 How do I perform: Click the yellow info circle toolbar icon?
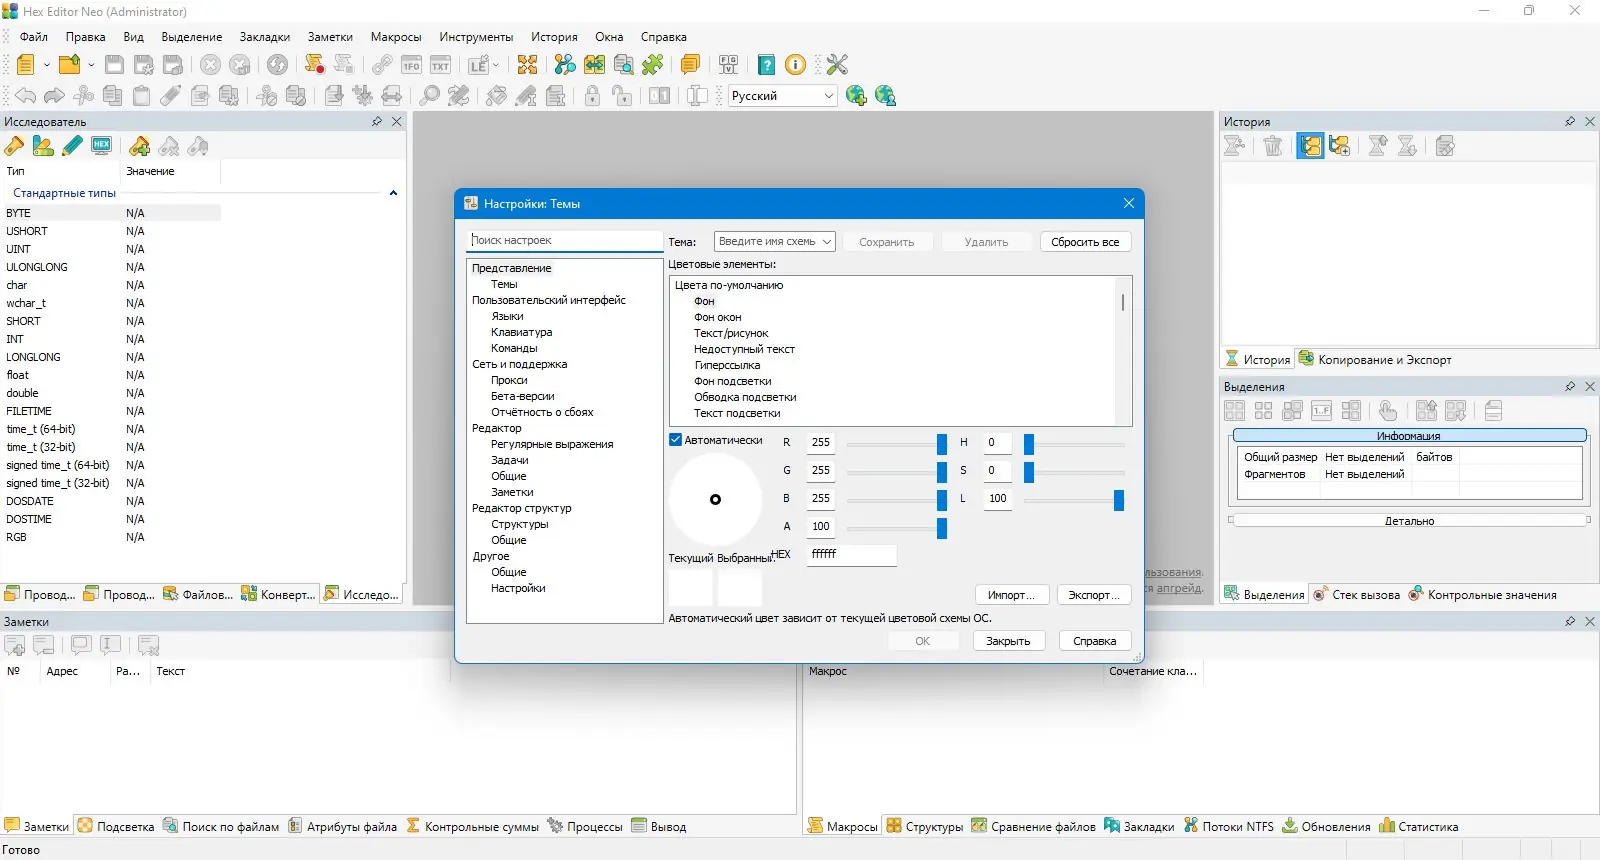(x=796, y=65)
